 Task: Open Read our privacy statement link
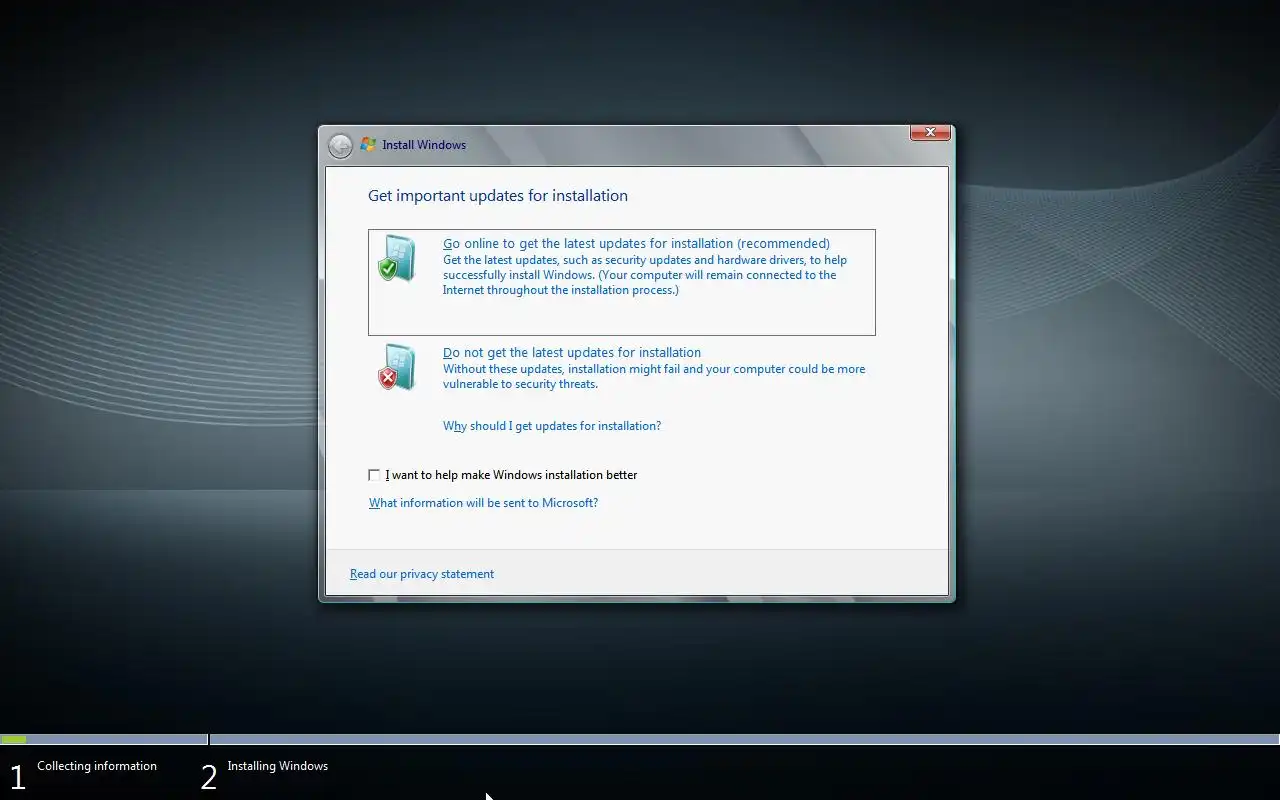click(422, 574)
